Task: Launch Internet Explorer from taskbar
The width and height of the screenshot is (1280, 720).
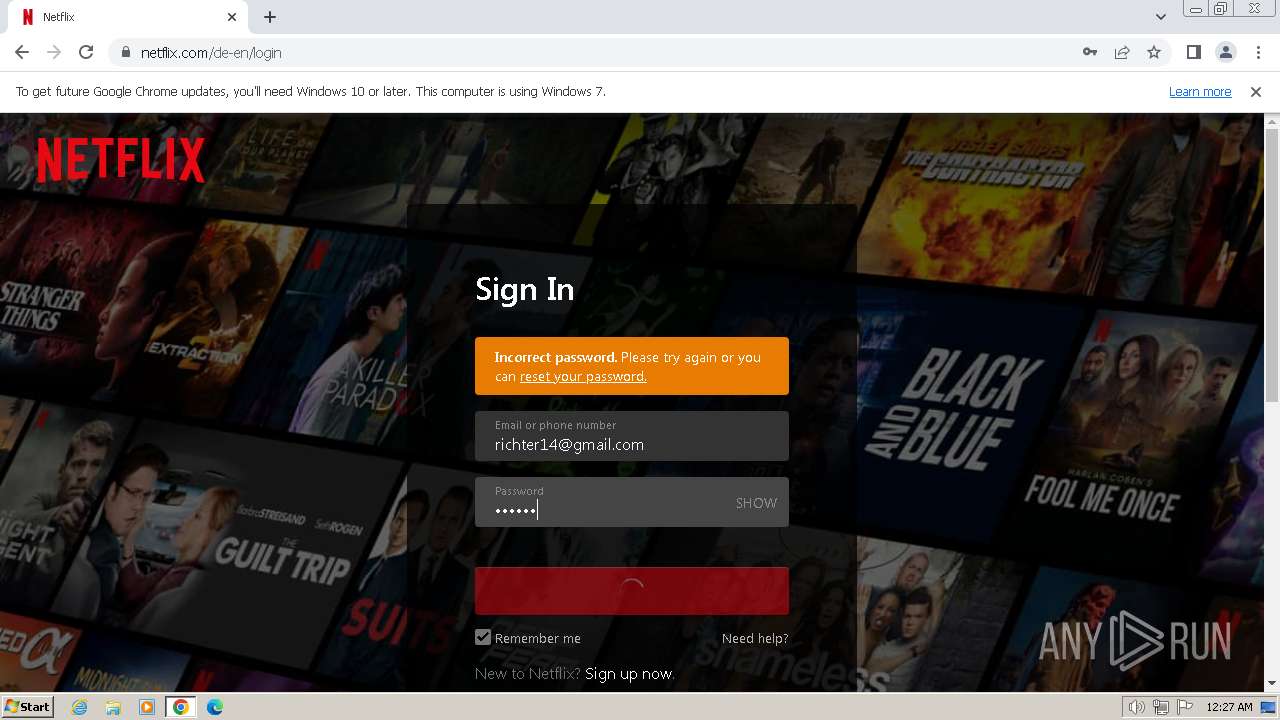Action: (79, 707)
